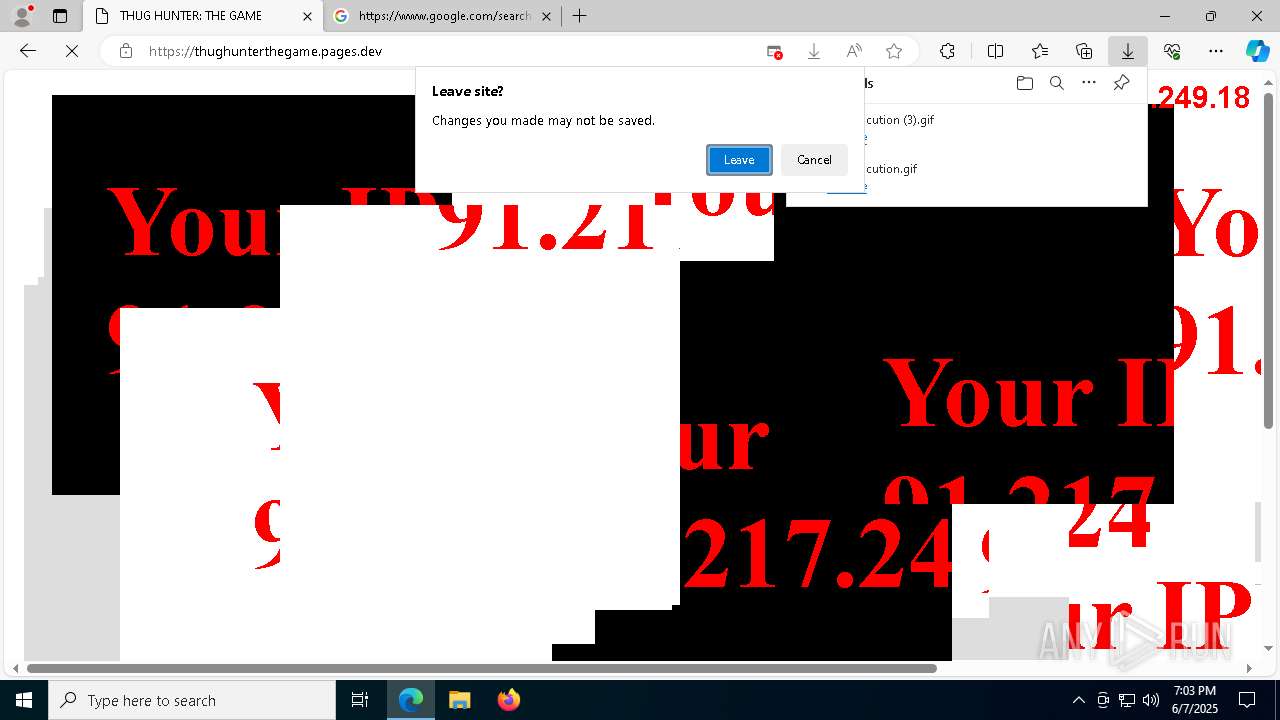Screen dimensions: 1280x720
Task: Close the Google search tab
Action: [546, 16]
